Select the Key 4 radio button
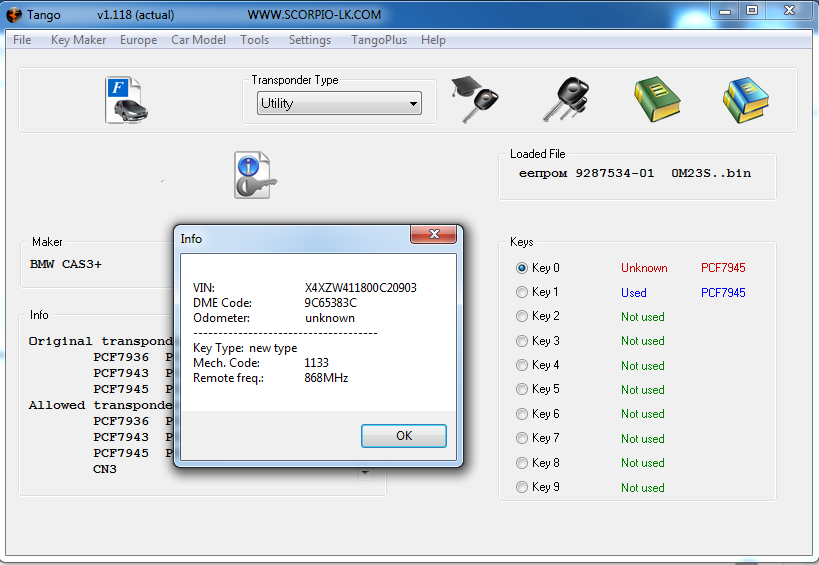 (x=521, y=365)
